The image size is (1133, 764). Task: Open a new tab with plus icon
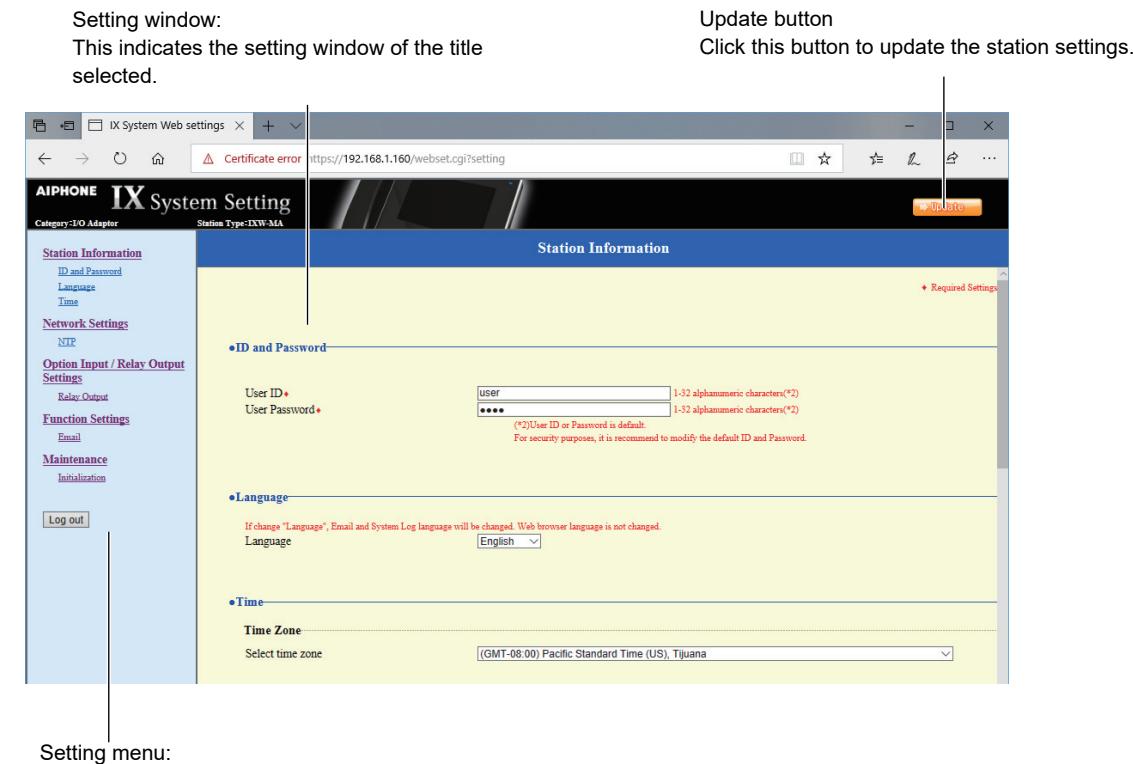268,126
